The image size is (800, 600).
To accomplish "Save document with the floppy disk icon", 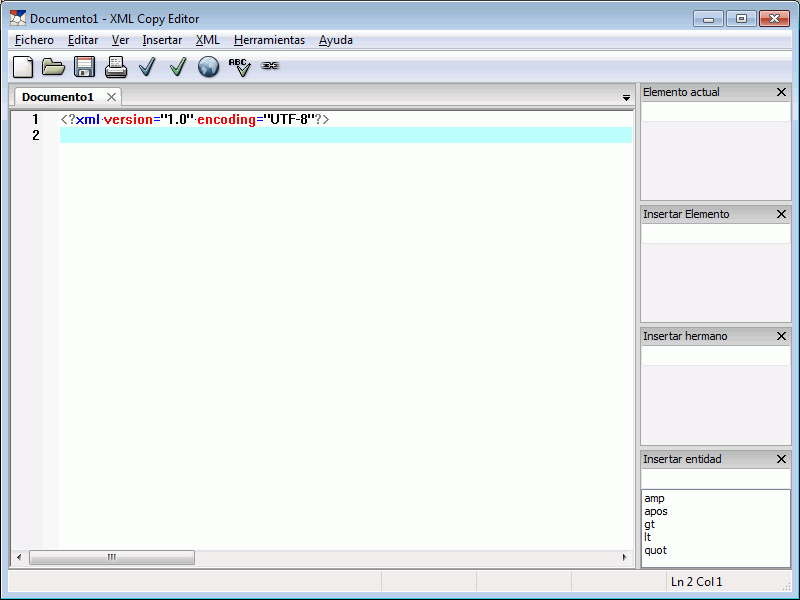I will point(84,67).
